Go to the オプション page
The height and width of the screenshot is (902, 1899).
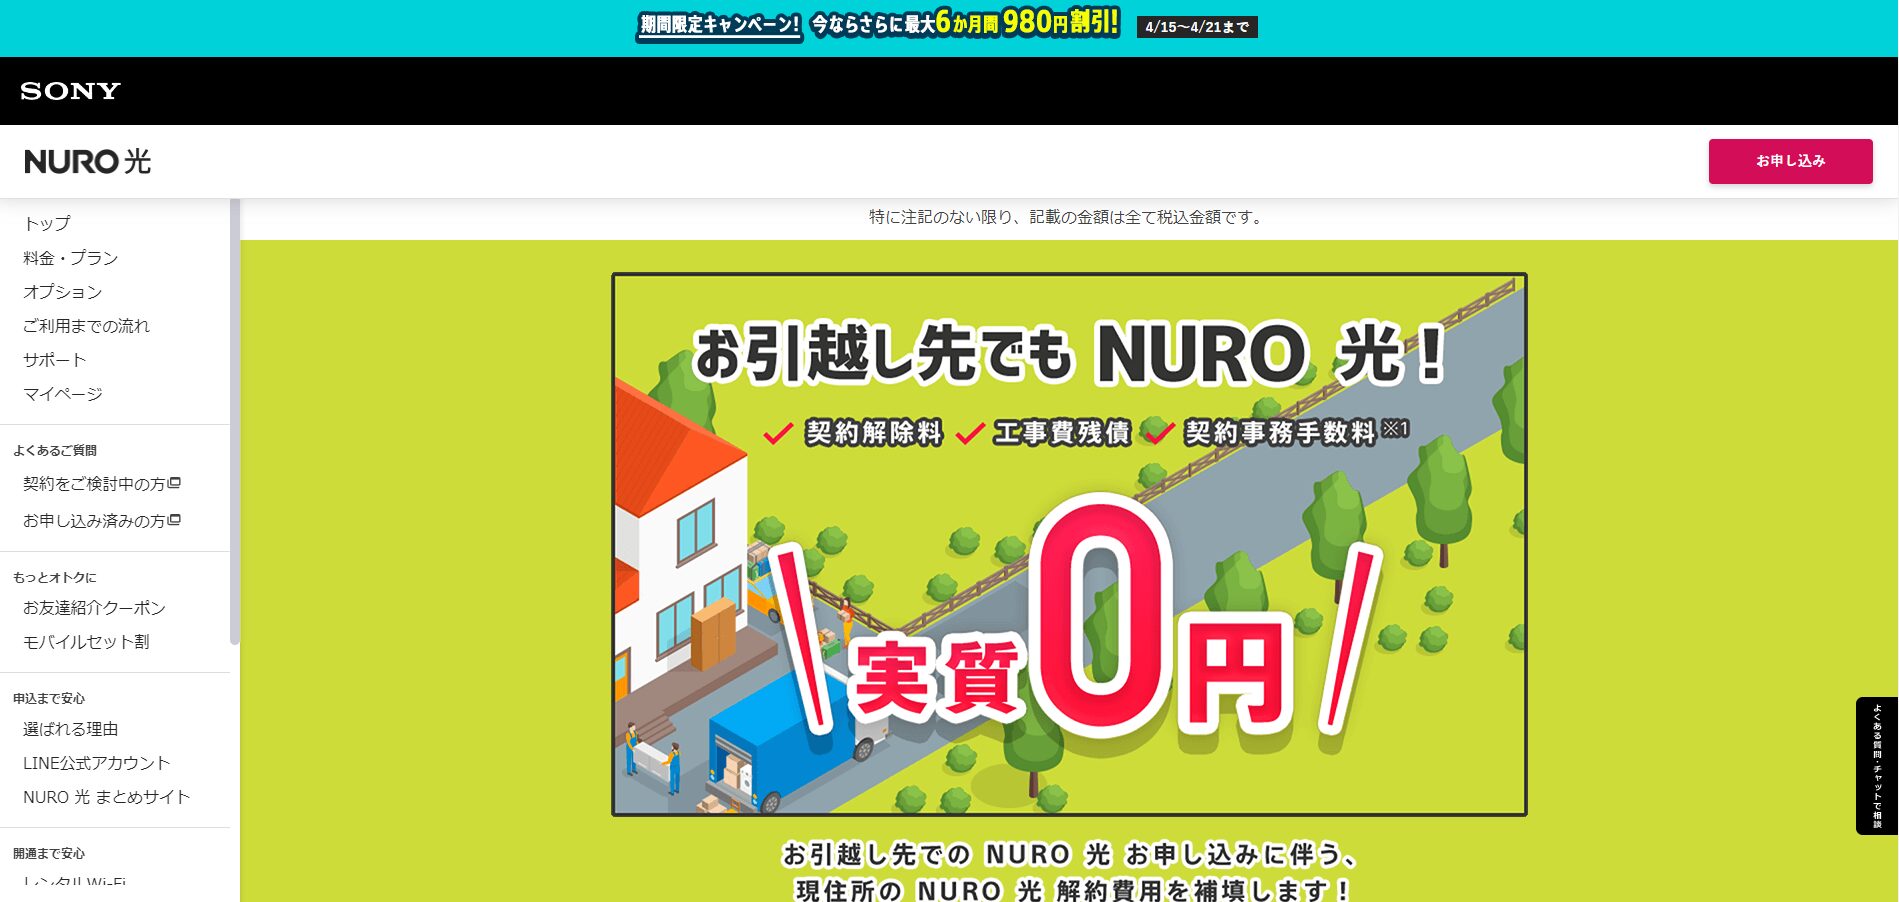[x=62, y=291]
